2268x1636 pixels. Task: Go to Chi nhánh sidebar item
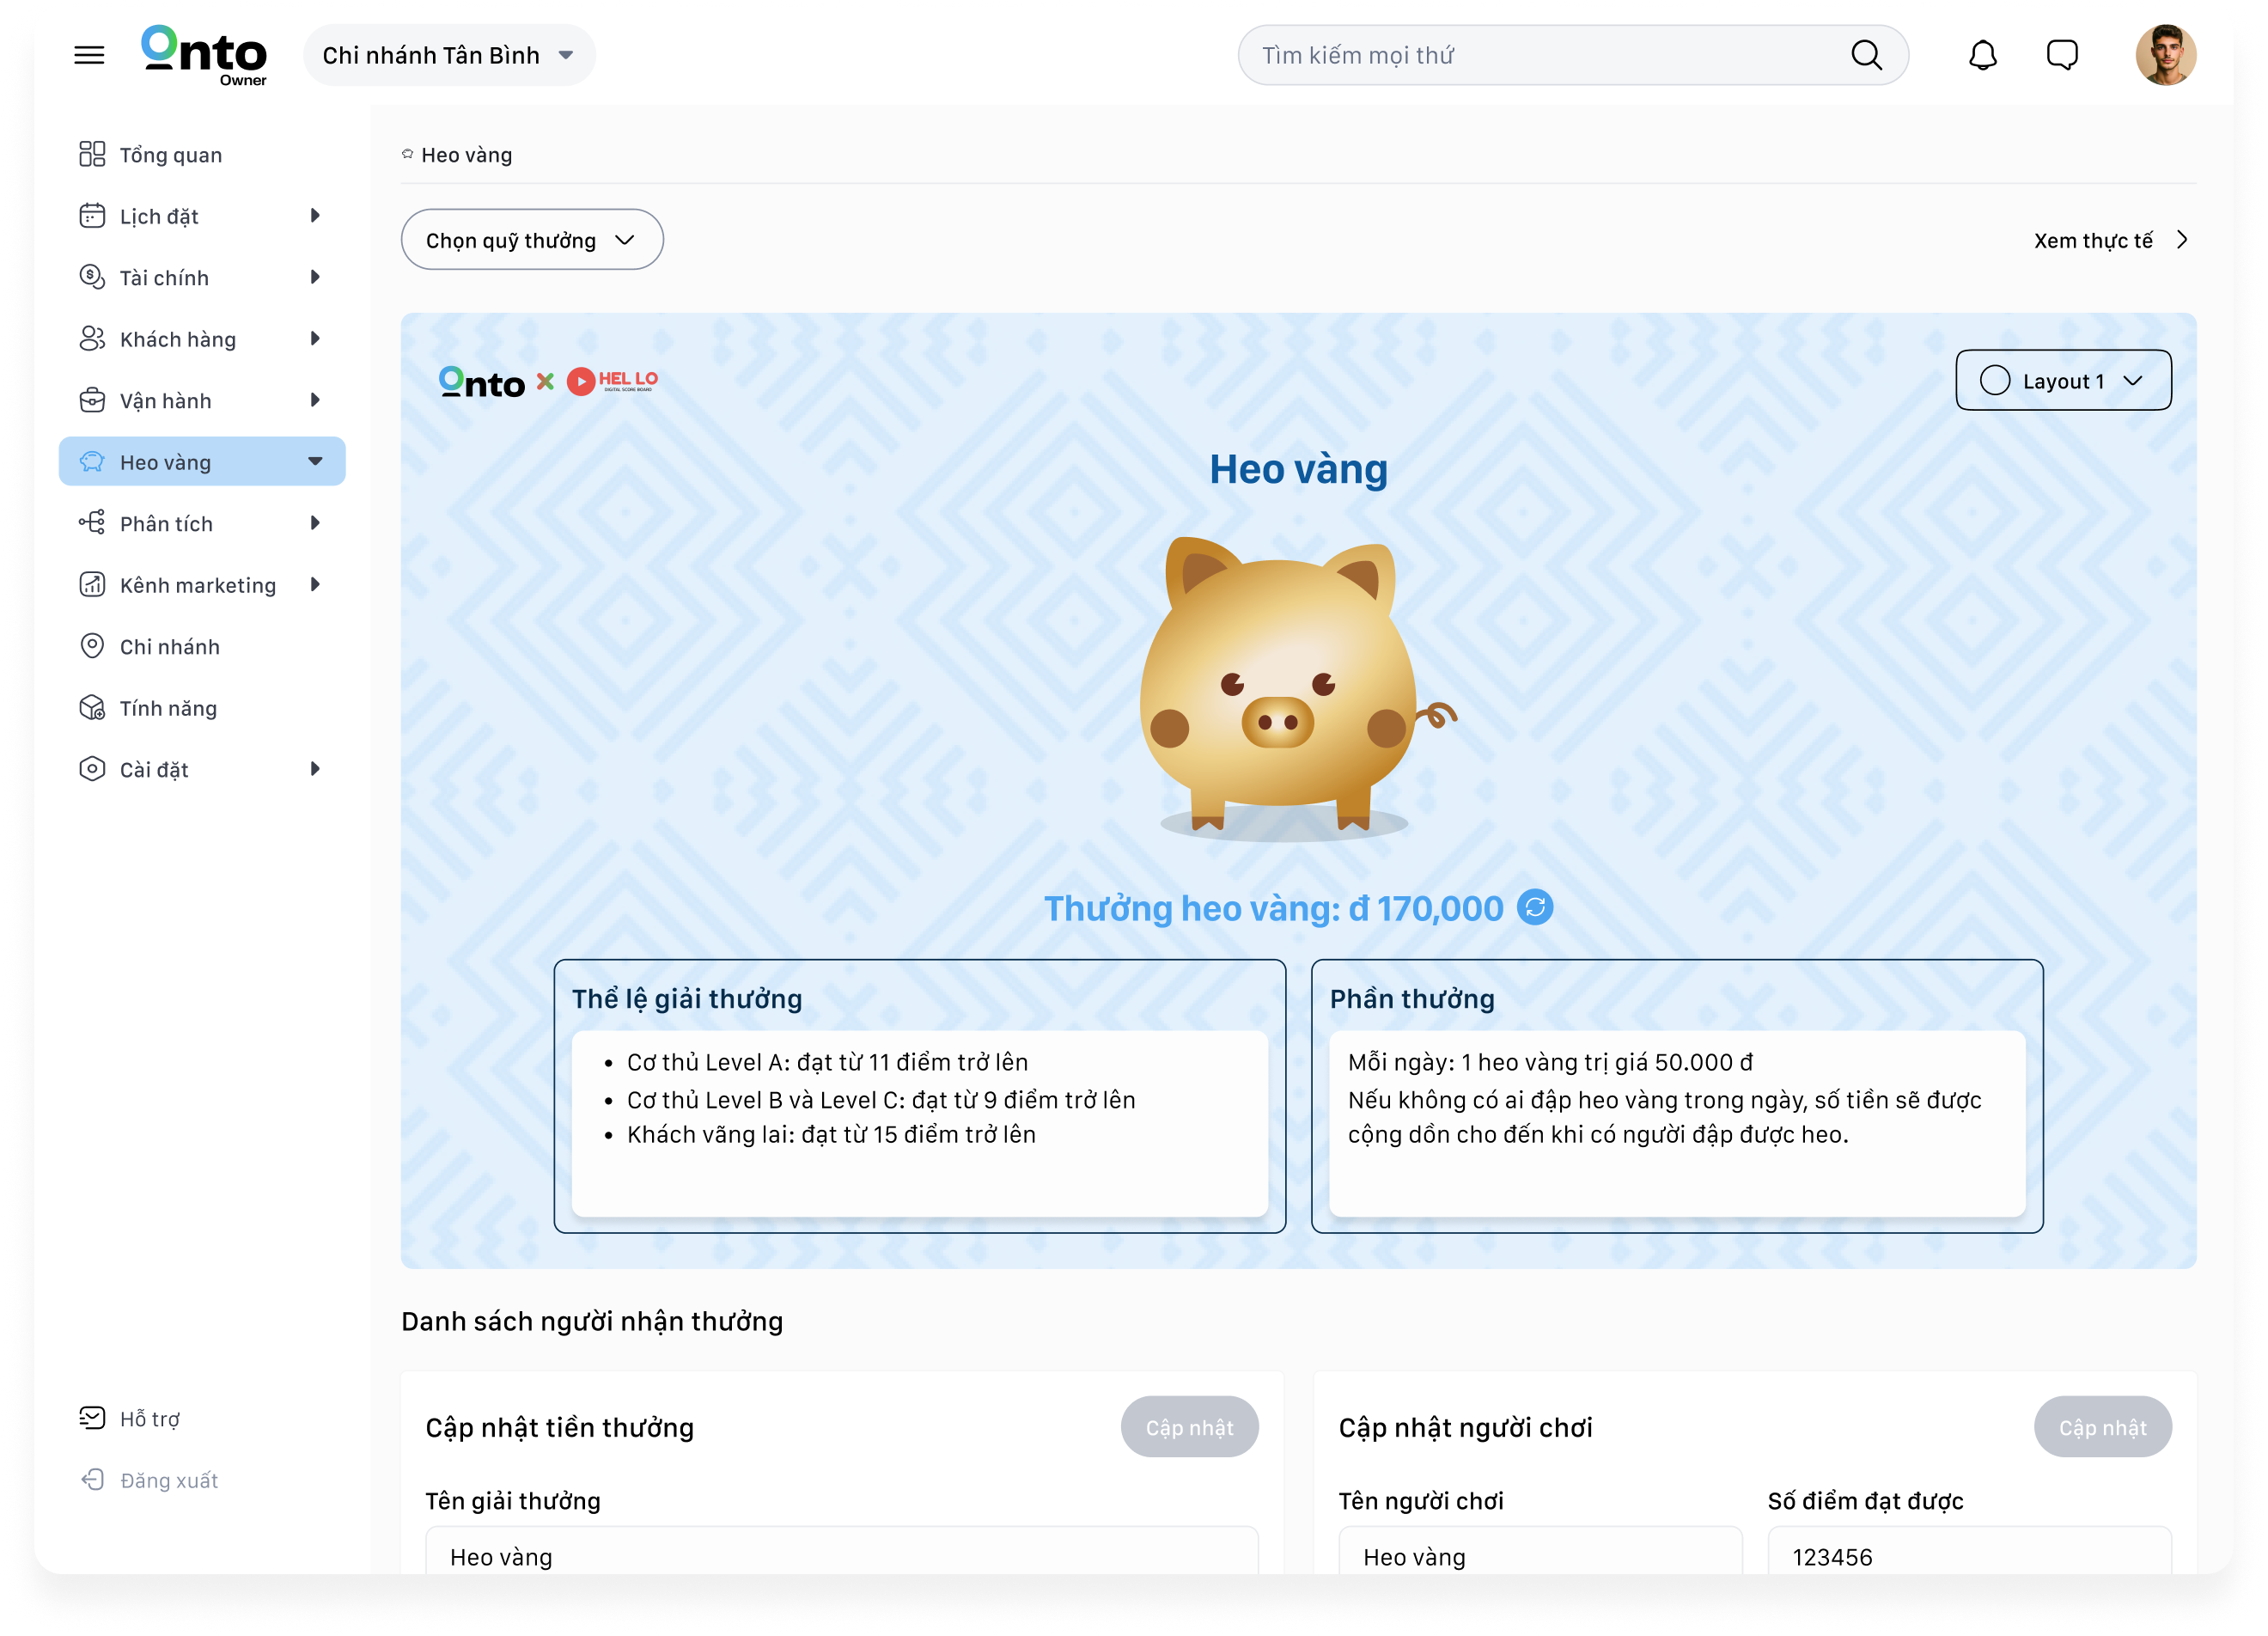click(x=169, y=647)
